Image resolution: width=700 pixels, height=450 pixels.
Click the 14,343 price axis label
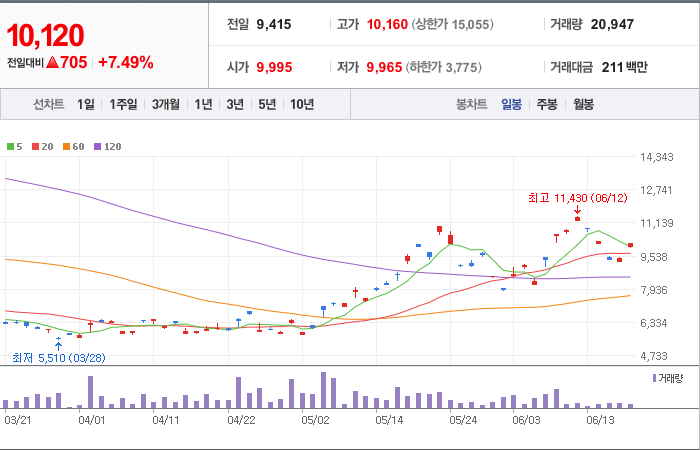(x=657, y=157)
